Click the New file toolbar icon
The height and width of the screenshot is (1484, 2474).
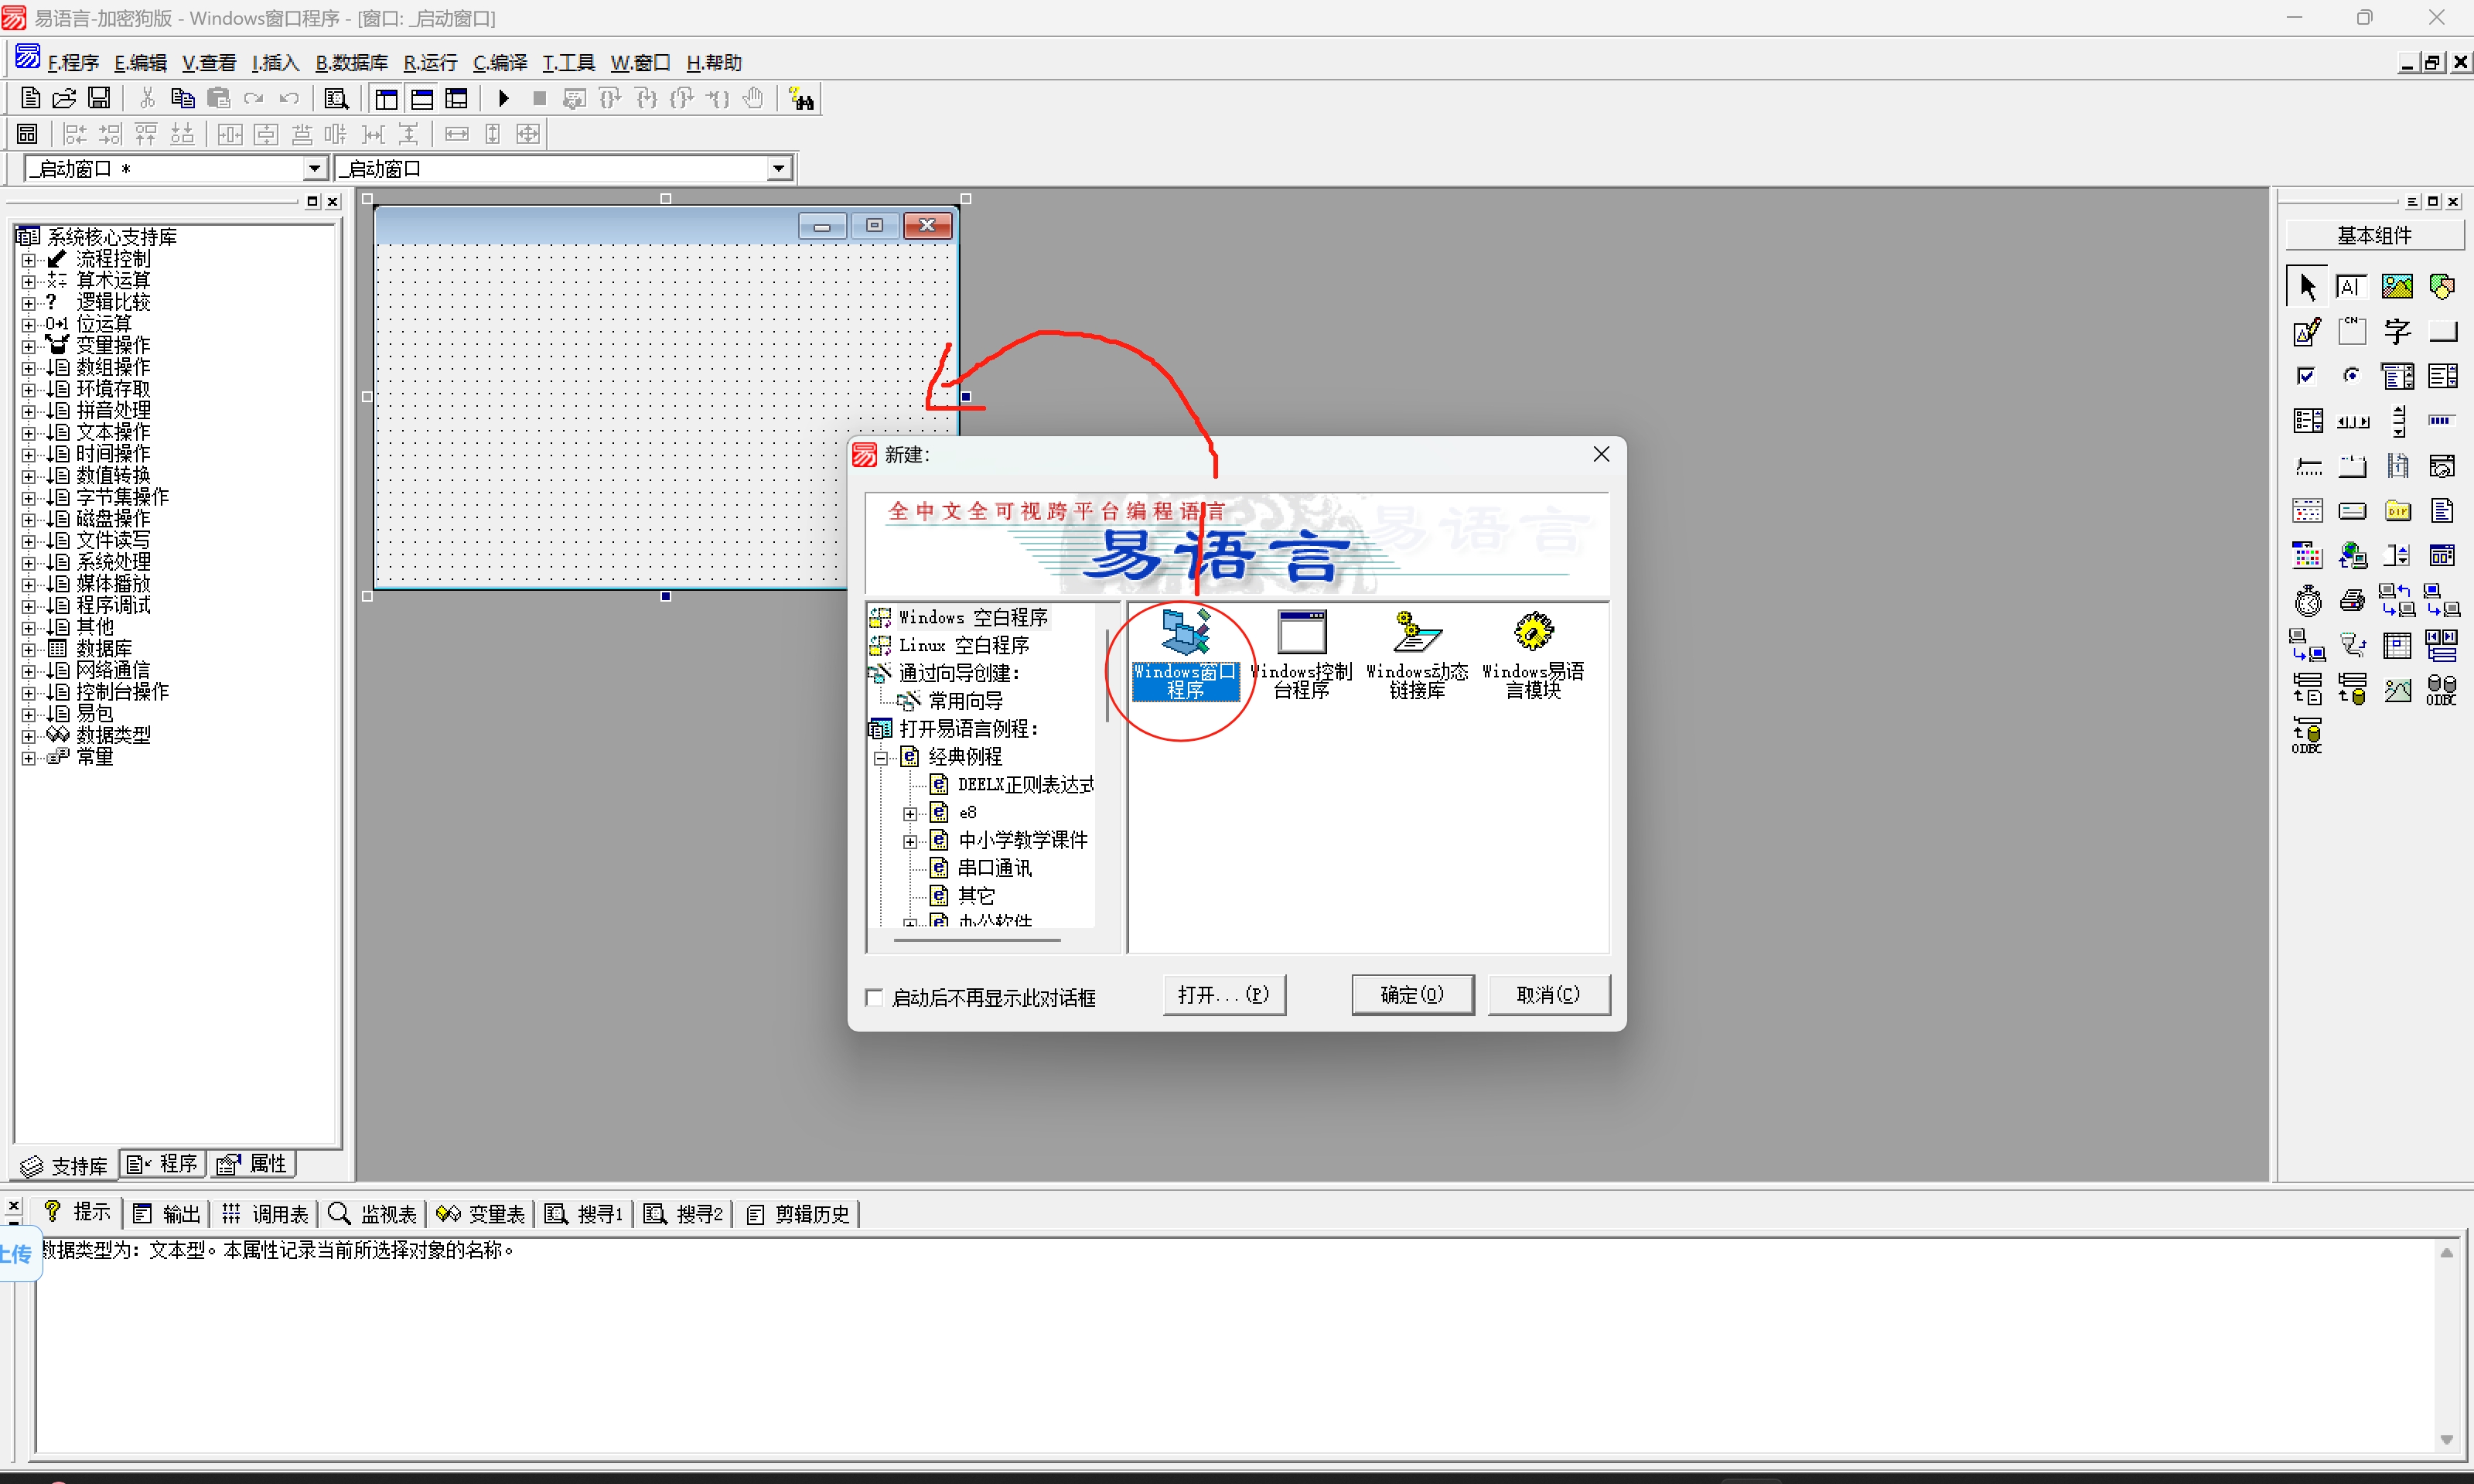click(31, 98)
